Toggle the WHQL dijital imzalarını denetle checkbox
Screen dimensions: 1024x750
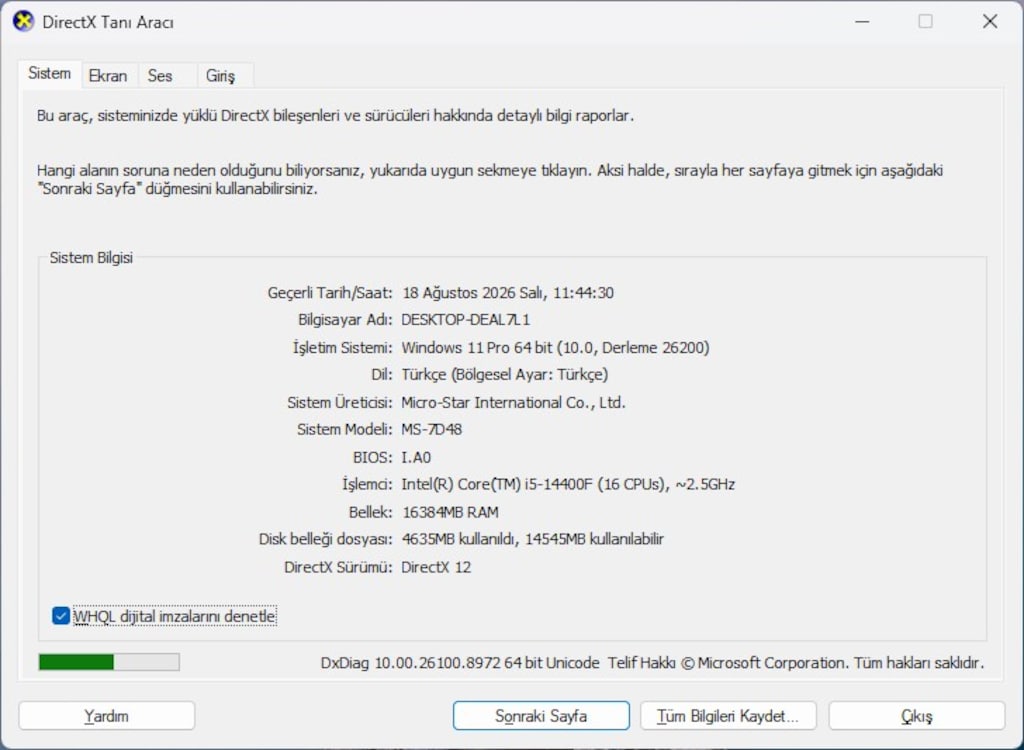pos(61,616)
